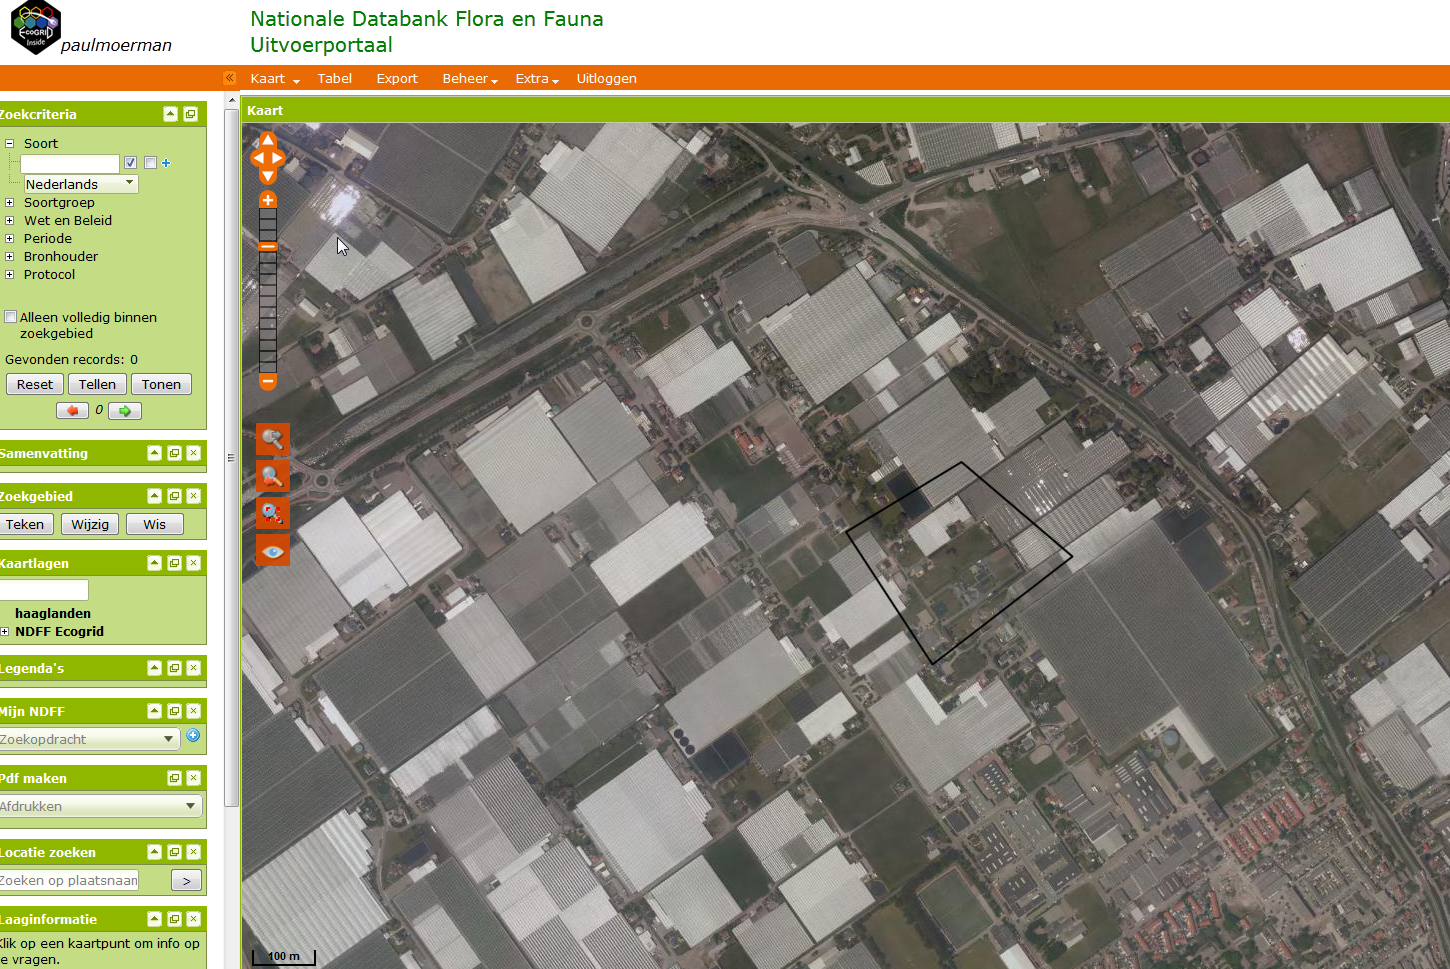The width and height of the screenshot is (1450, 969).
Task: Close the Laaginformatie panel
Action: [194, 919]
